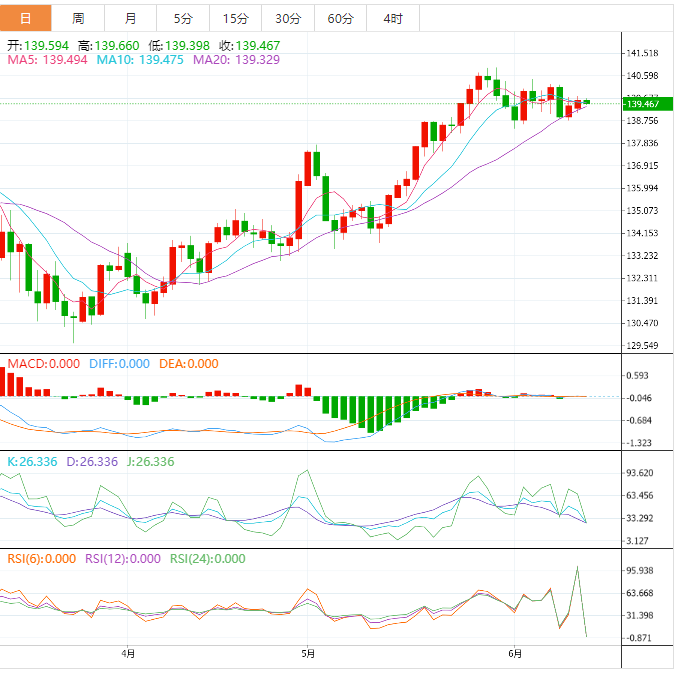Click the 高:139.660 high value
The image size is (675, 673).
108,45
